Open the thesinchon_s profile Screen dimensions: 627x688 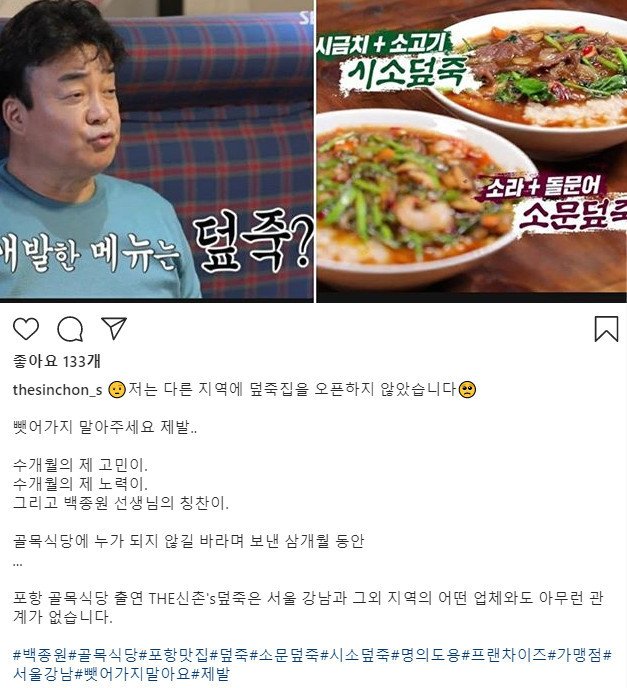[57, 390]
